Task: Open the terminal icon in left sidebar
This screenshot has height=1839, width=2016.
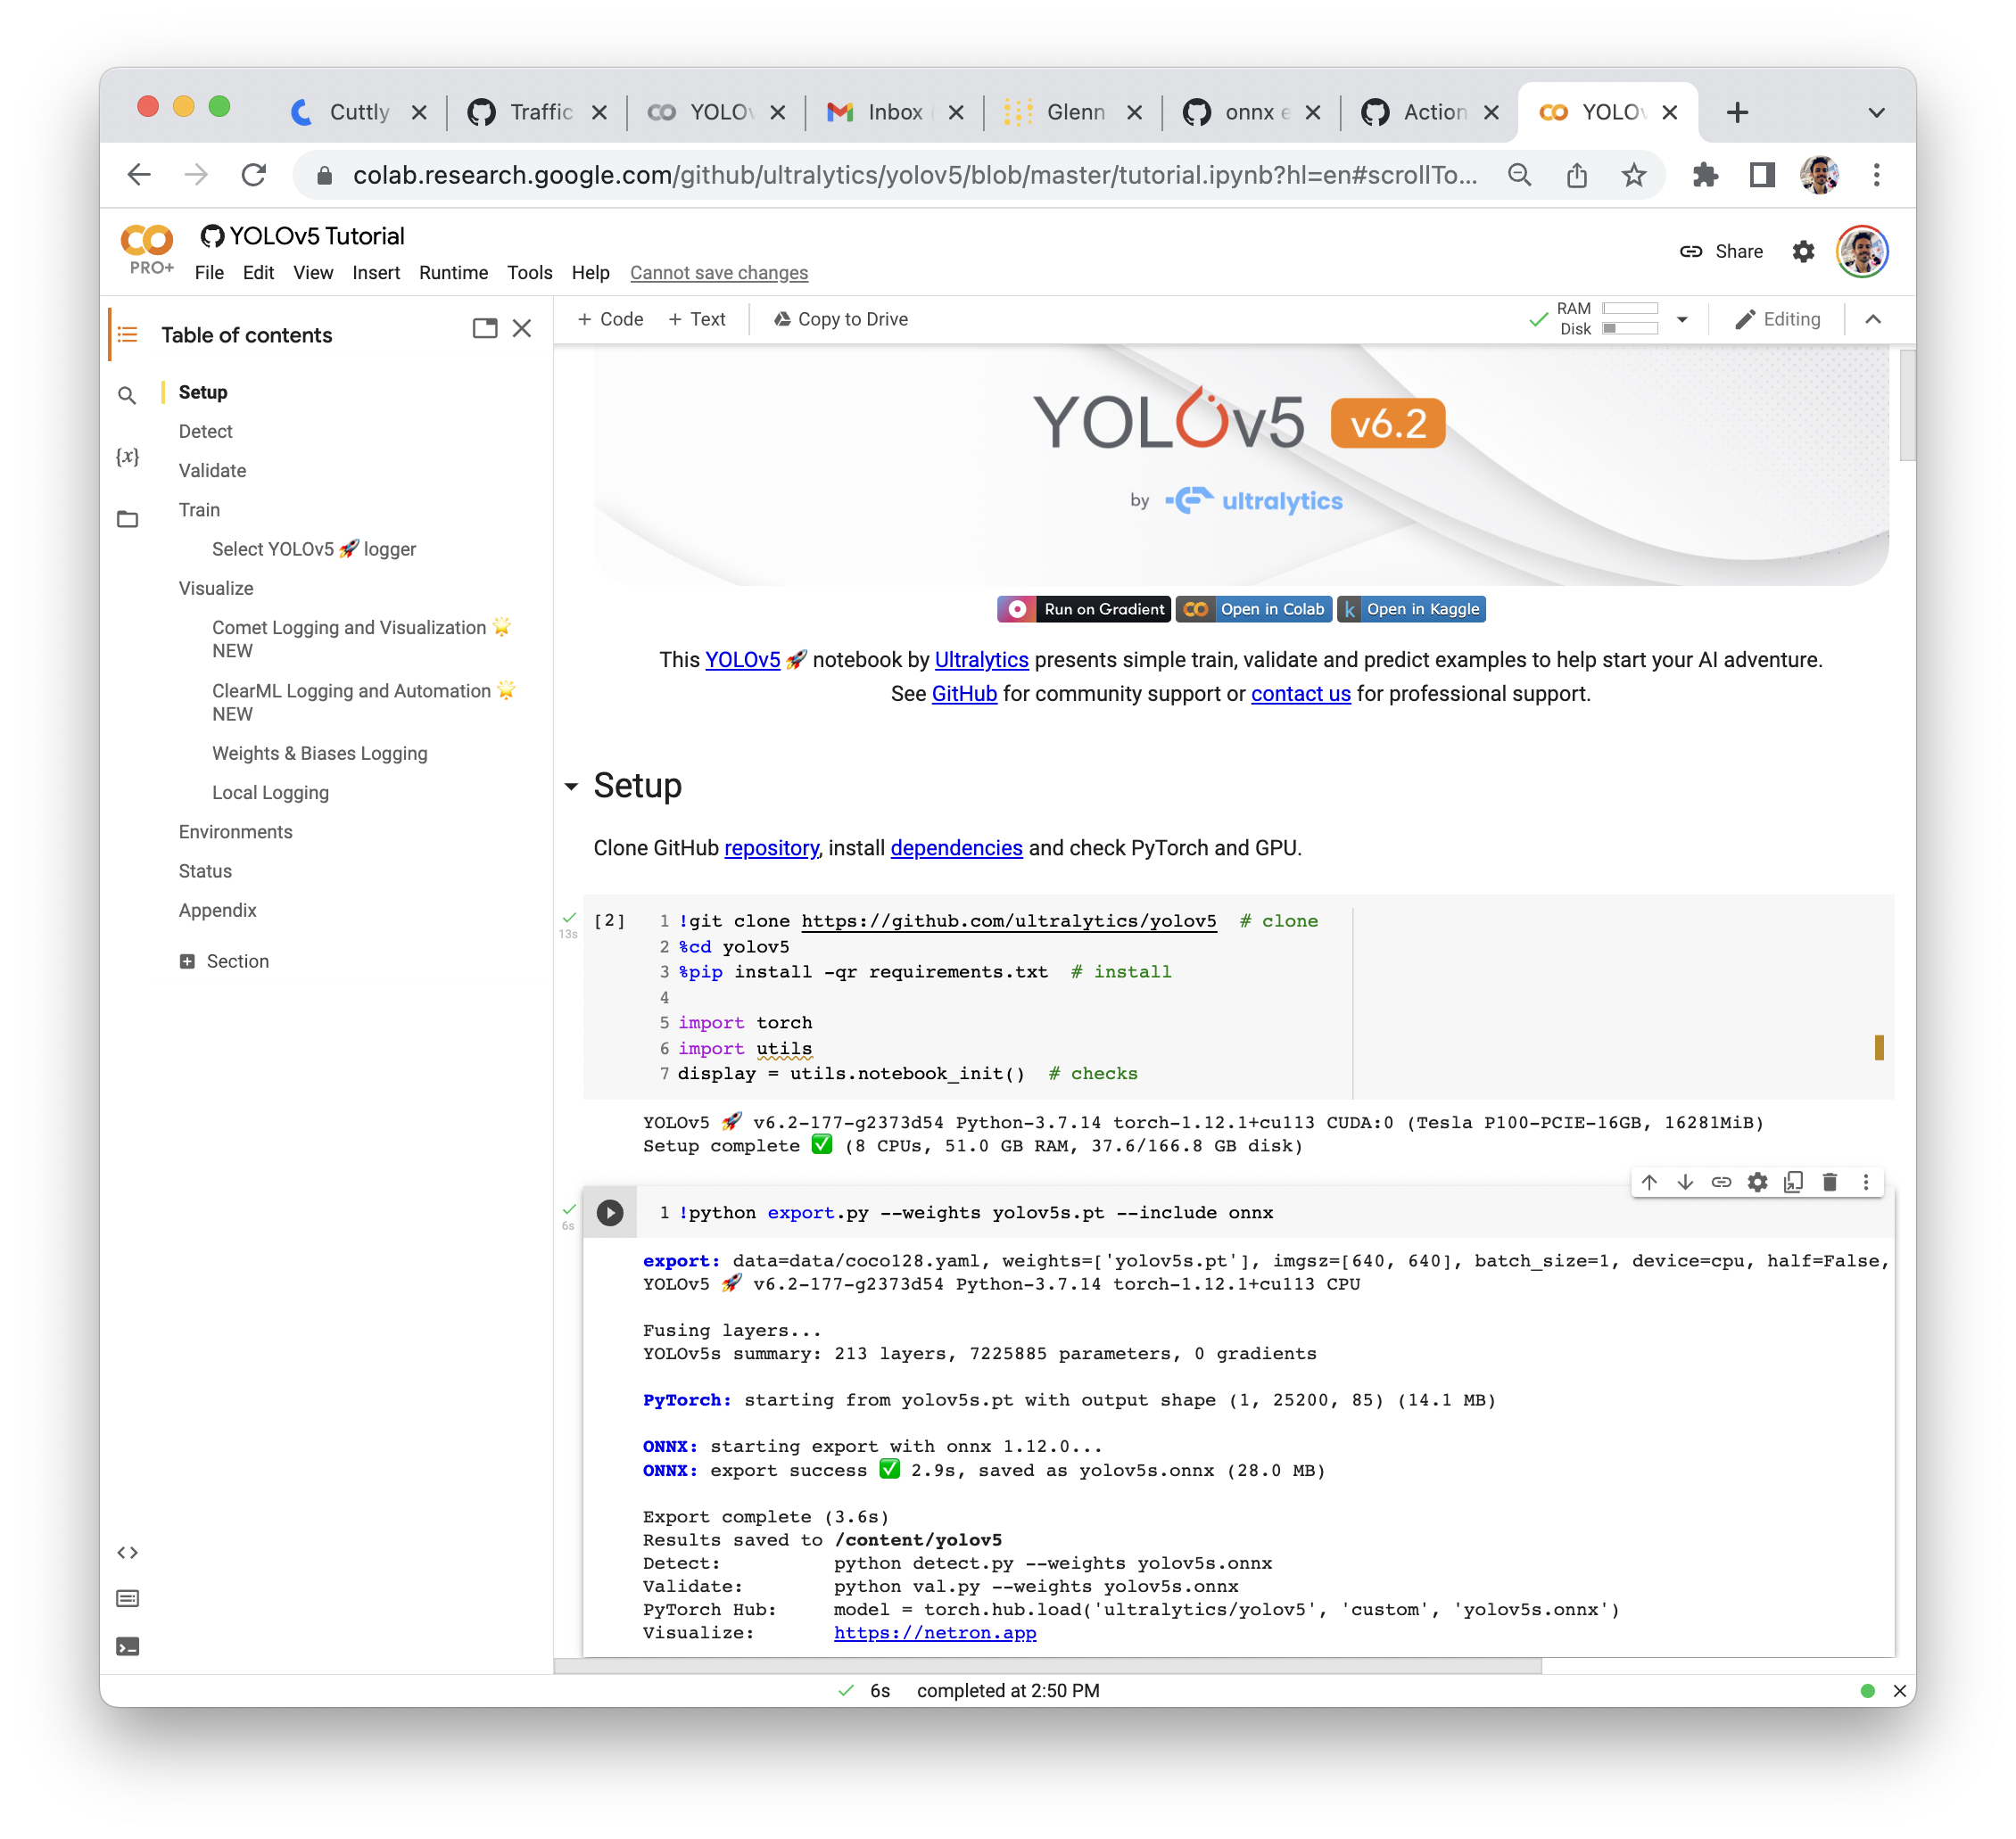Action: [127, 1646]
